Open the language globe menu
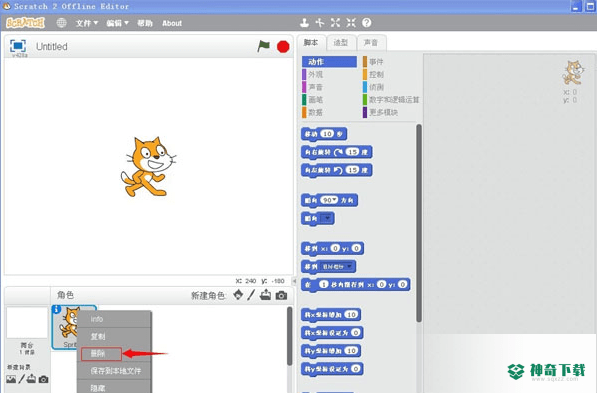The width and height of the screenshot is (597, 393). (61, 23)
